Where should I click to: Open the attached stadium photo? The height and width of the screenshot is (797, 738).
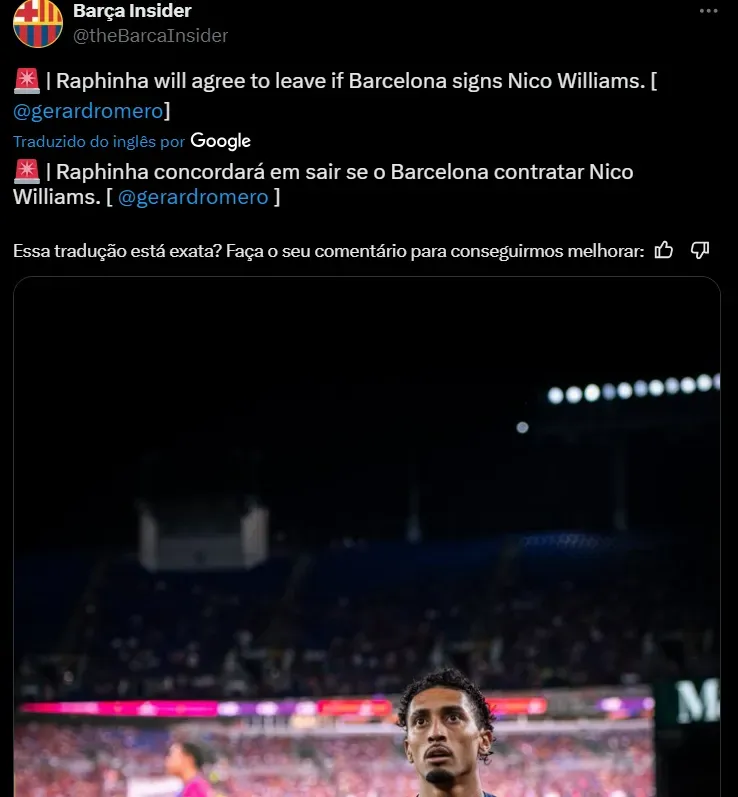pos(366,537)
